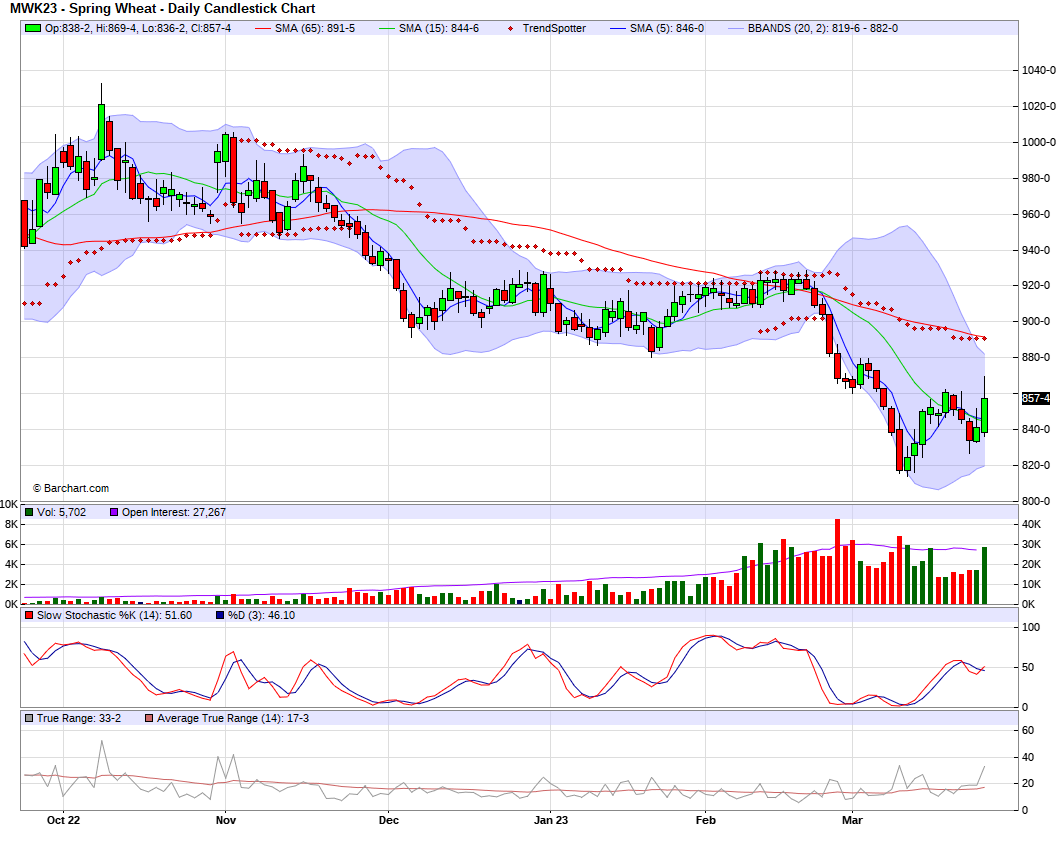Click the latest green candlestick at 857-4

984,415
